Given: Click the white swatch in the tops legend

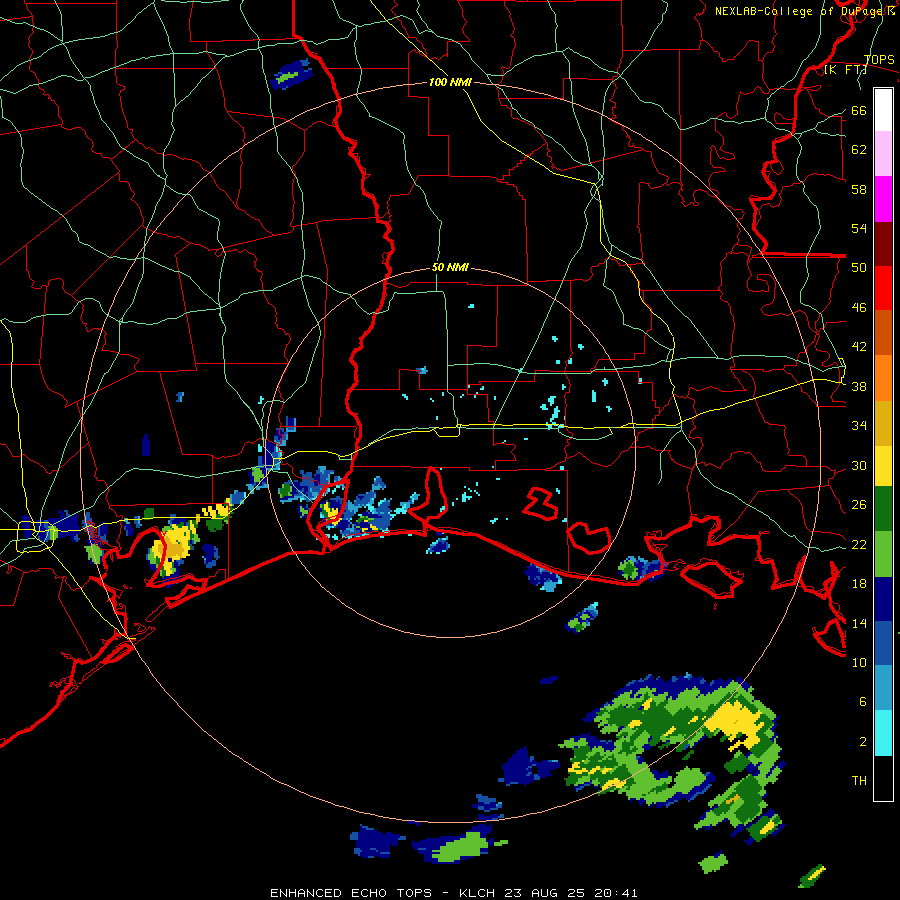Looking at the screenshot, I should (883, 110).
